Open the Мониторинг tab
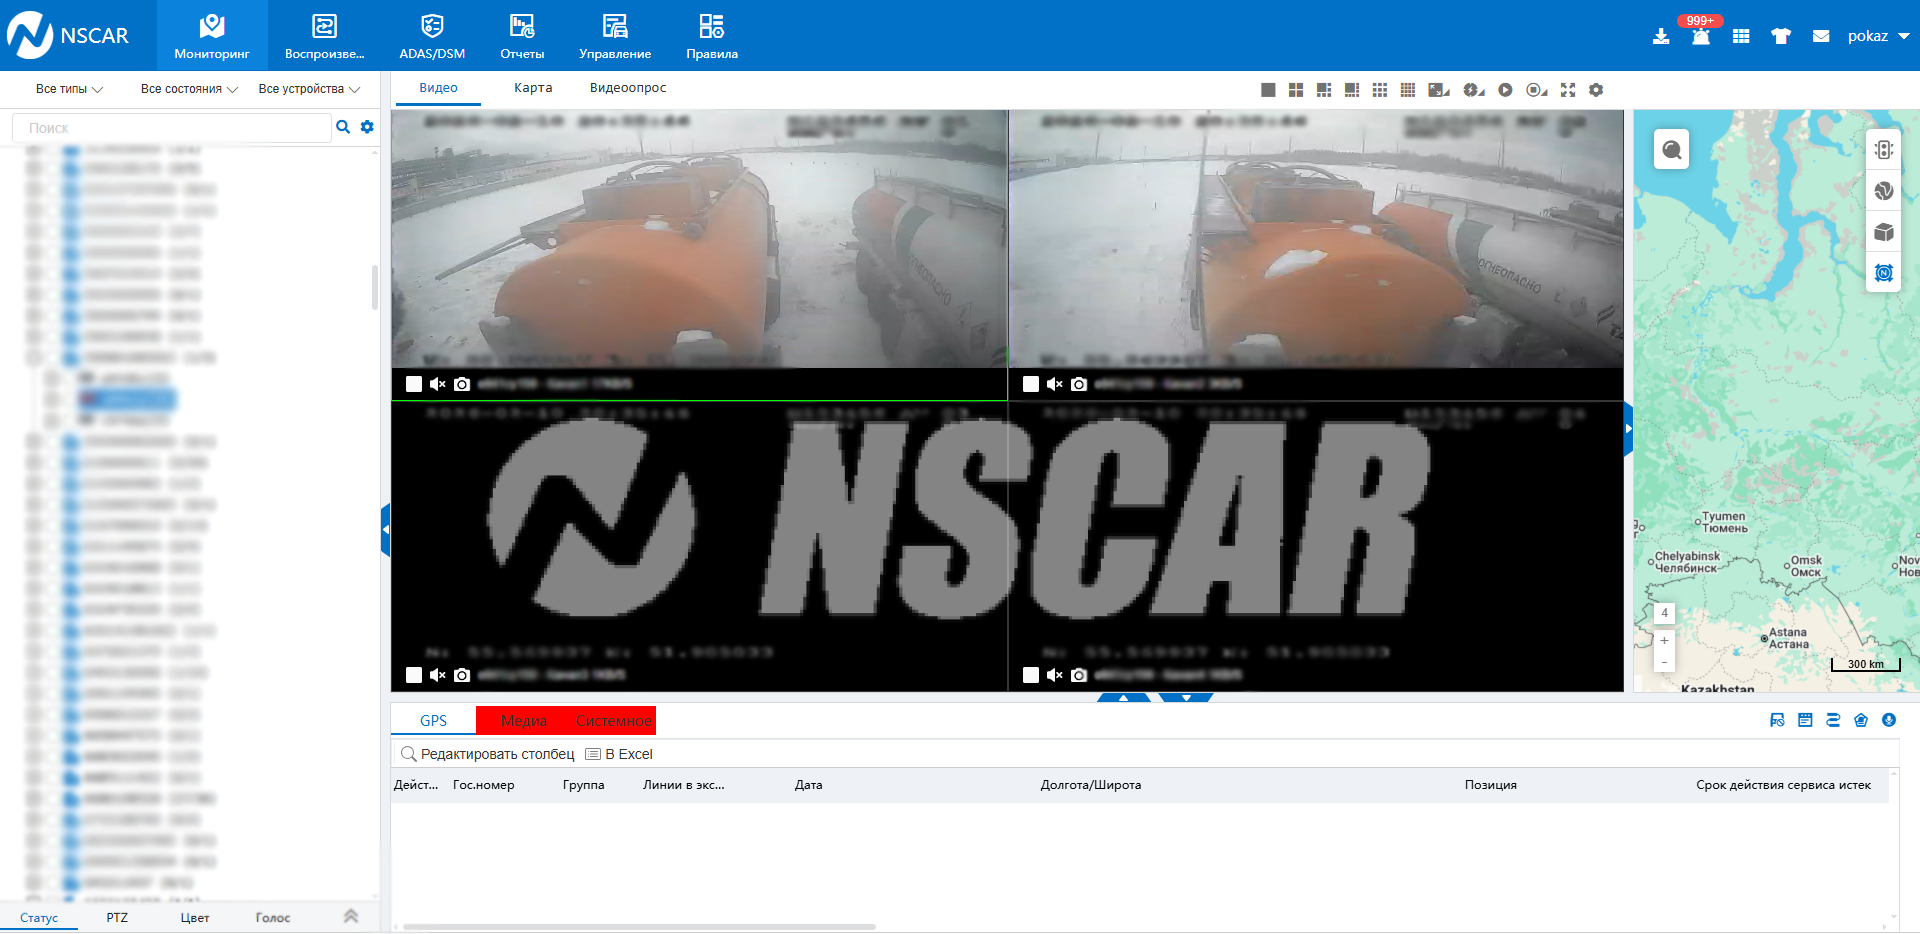 click(212, 36)
